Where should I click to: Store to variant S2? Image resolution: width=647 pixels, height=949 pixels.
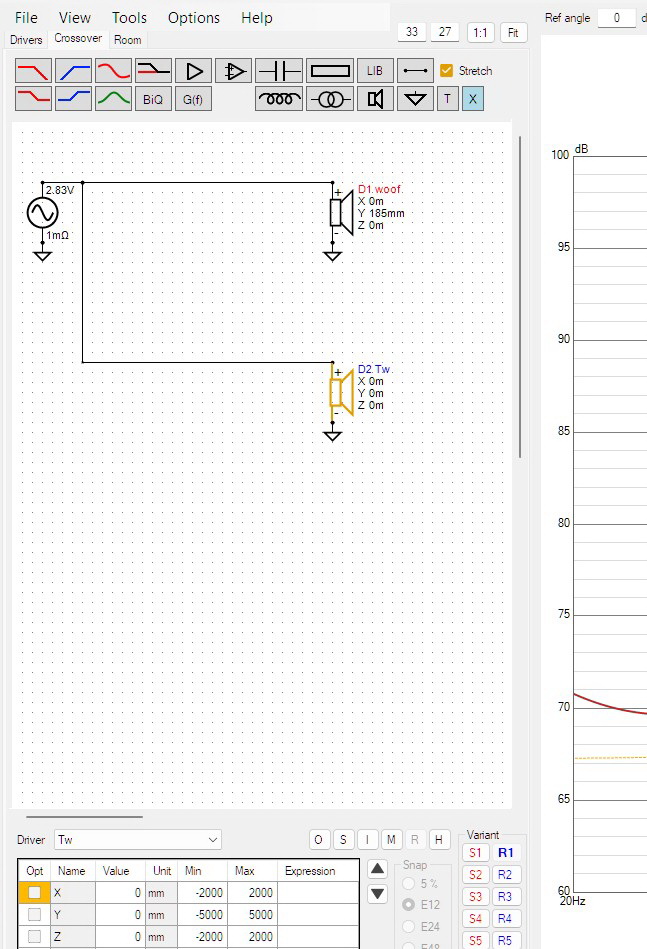tap(476, 875)
